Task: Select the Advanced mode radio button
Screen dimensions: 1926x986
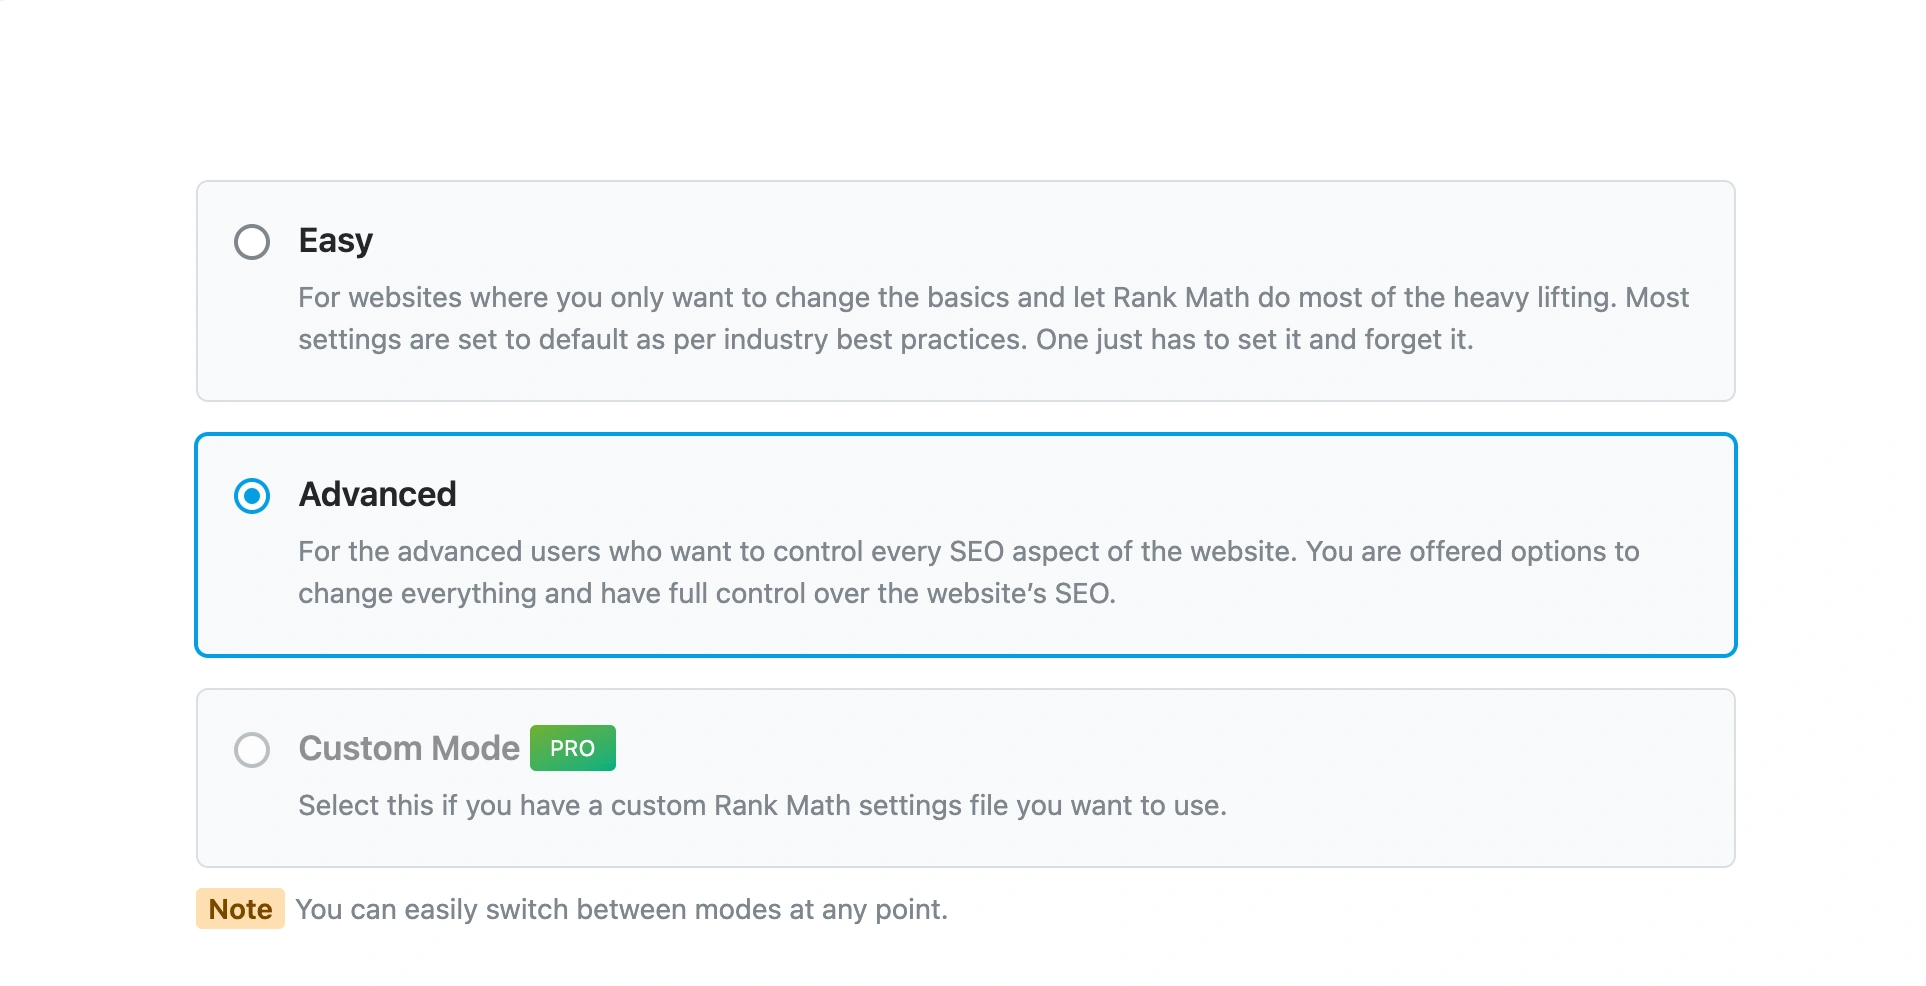Action: point(252,496)
